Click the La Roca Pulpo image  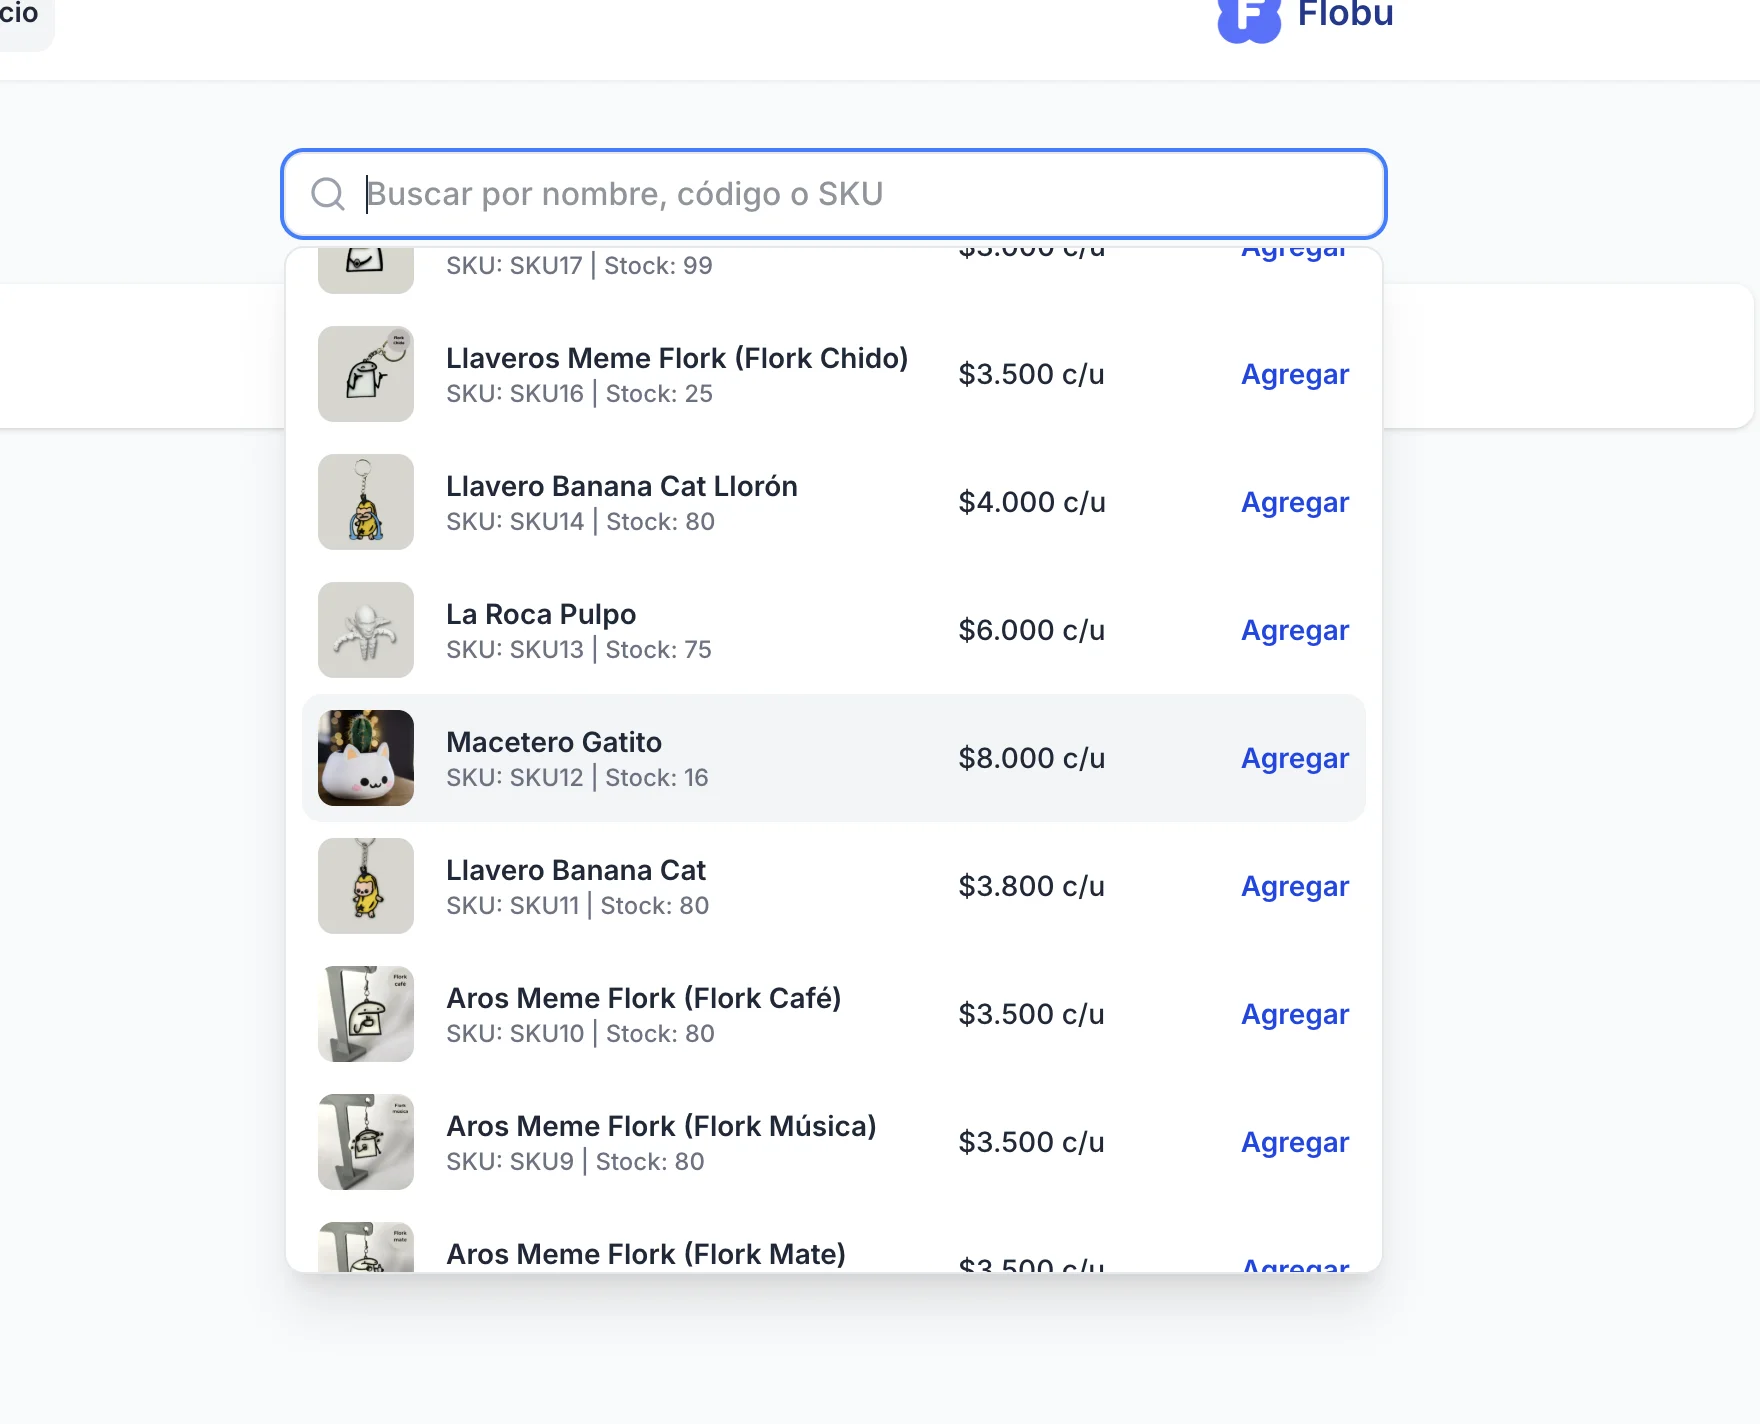[x=366, y=630]
